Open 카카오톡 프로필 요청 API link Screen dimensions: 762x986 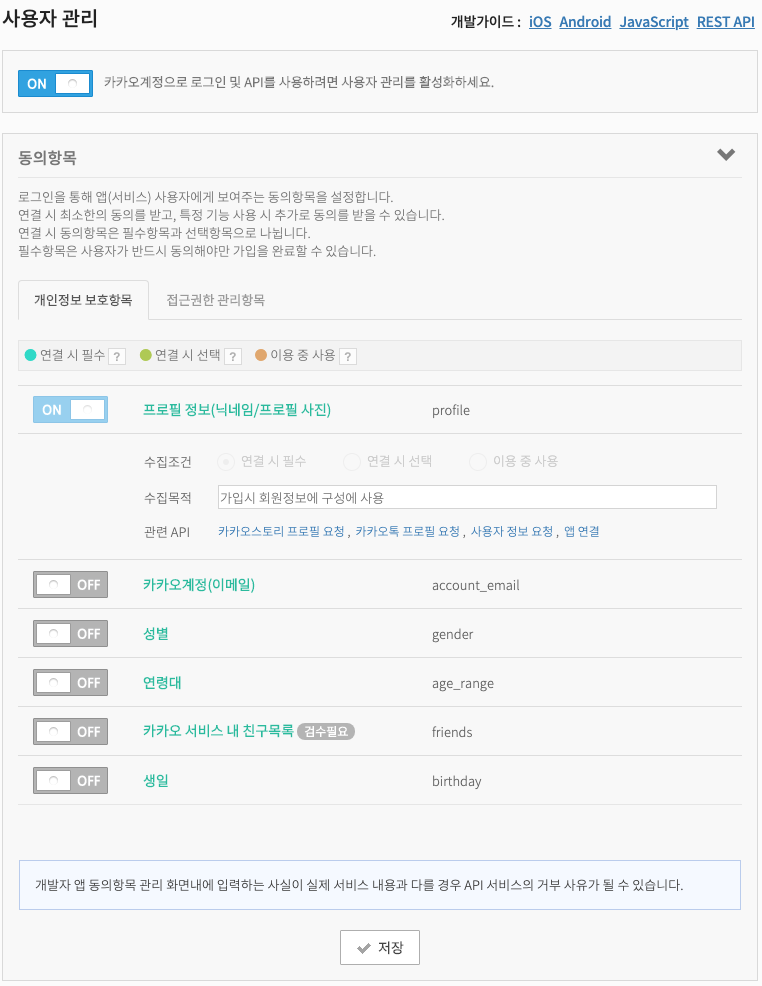(x=407, y=531)
